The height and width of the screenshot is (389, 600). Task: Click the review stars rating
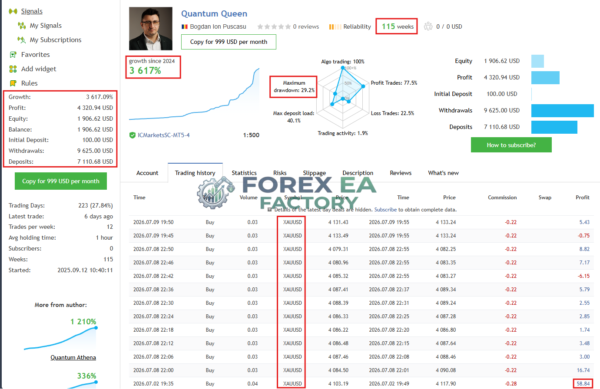pyautogui.click(x=274, y=27)
